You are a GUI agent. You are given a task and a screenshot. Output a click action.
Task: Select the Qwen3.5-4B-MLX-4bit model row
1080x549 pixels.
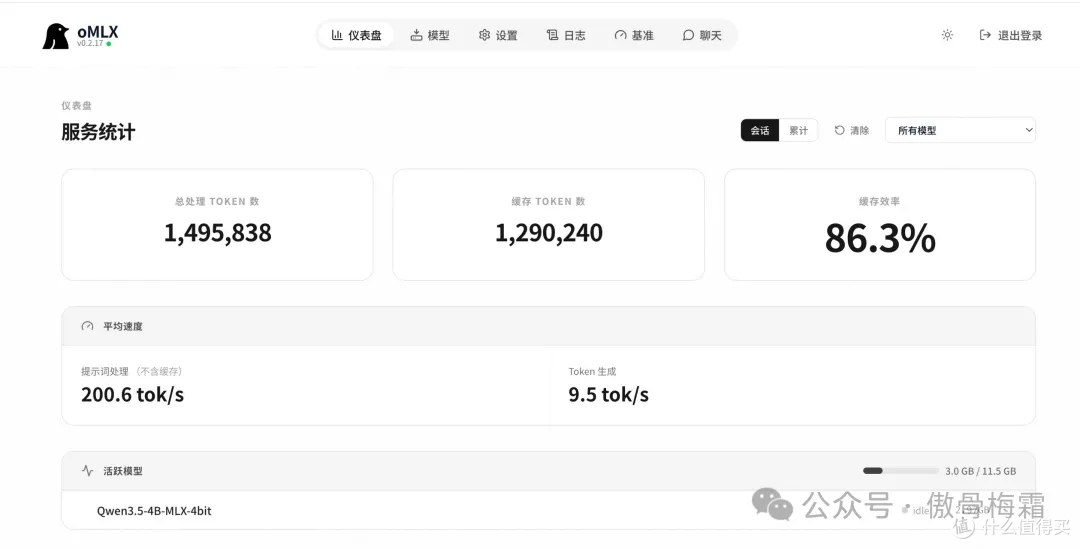pyautogui.click(x=548, y=510)
